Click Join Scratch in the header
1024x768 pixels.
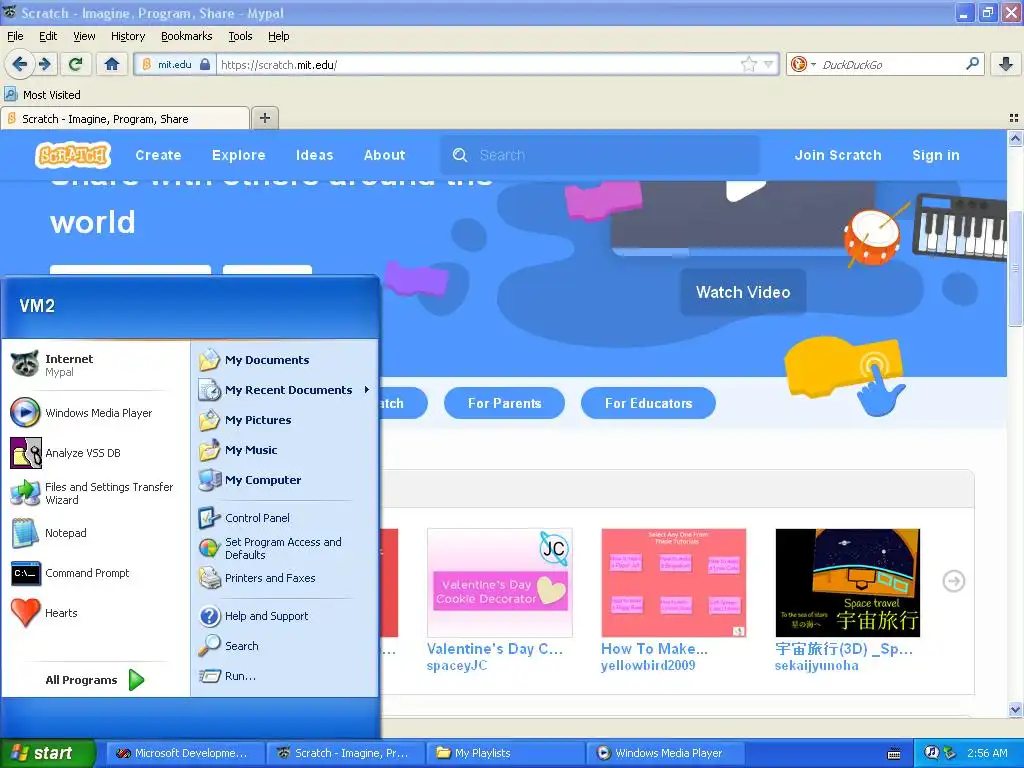[x=838, y=155]
